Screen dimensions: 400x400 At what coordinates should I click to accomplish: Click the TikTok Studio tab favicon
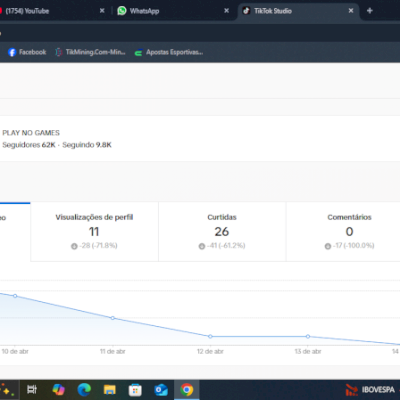pos(246,11)
